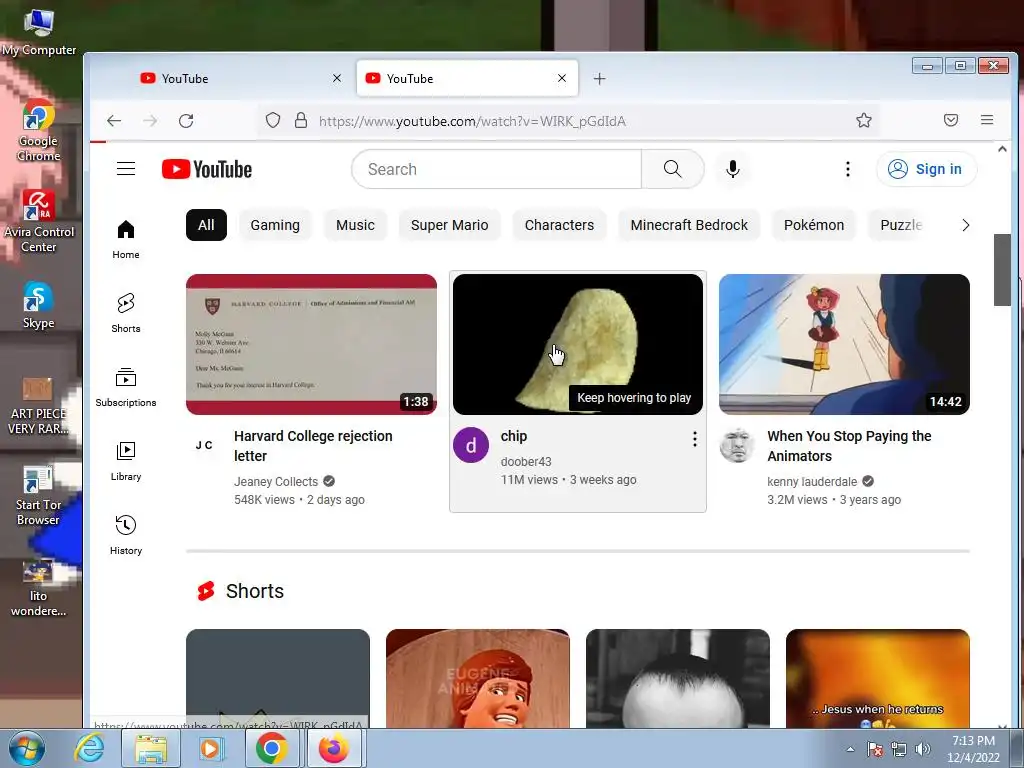
Task: Open doober43 channel name link
Action: pyautogui.click(x=526, y=462)
